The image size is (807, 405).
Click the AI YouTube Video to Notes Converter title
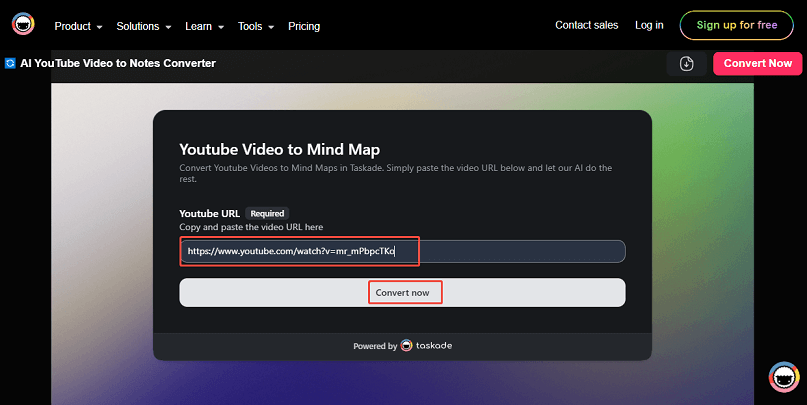click(118, 63)
